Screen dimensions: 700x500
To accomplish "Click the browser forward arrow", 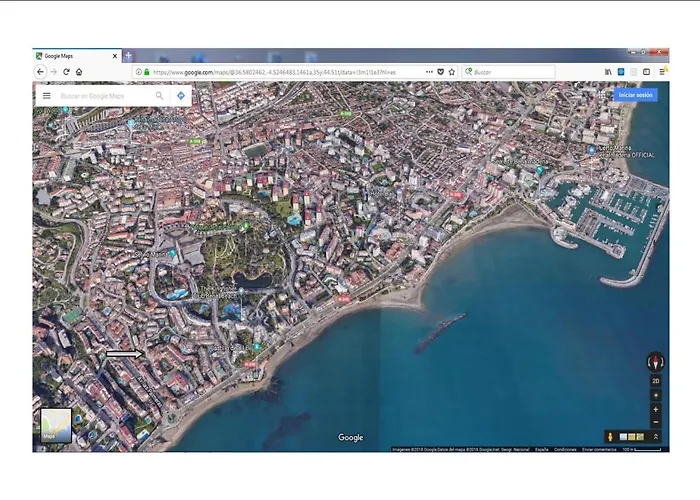I will coord(54,71).
